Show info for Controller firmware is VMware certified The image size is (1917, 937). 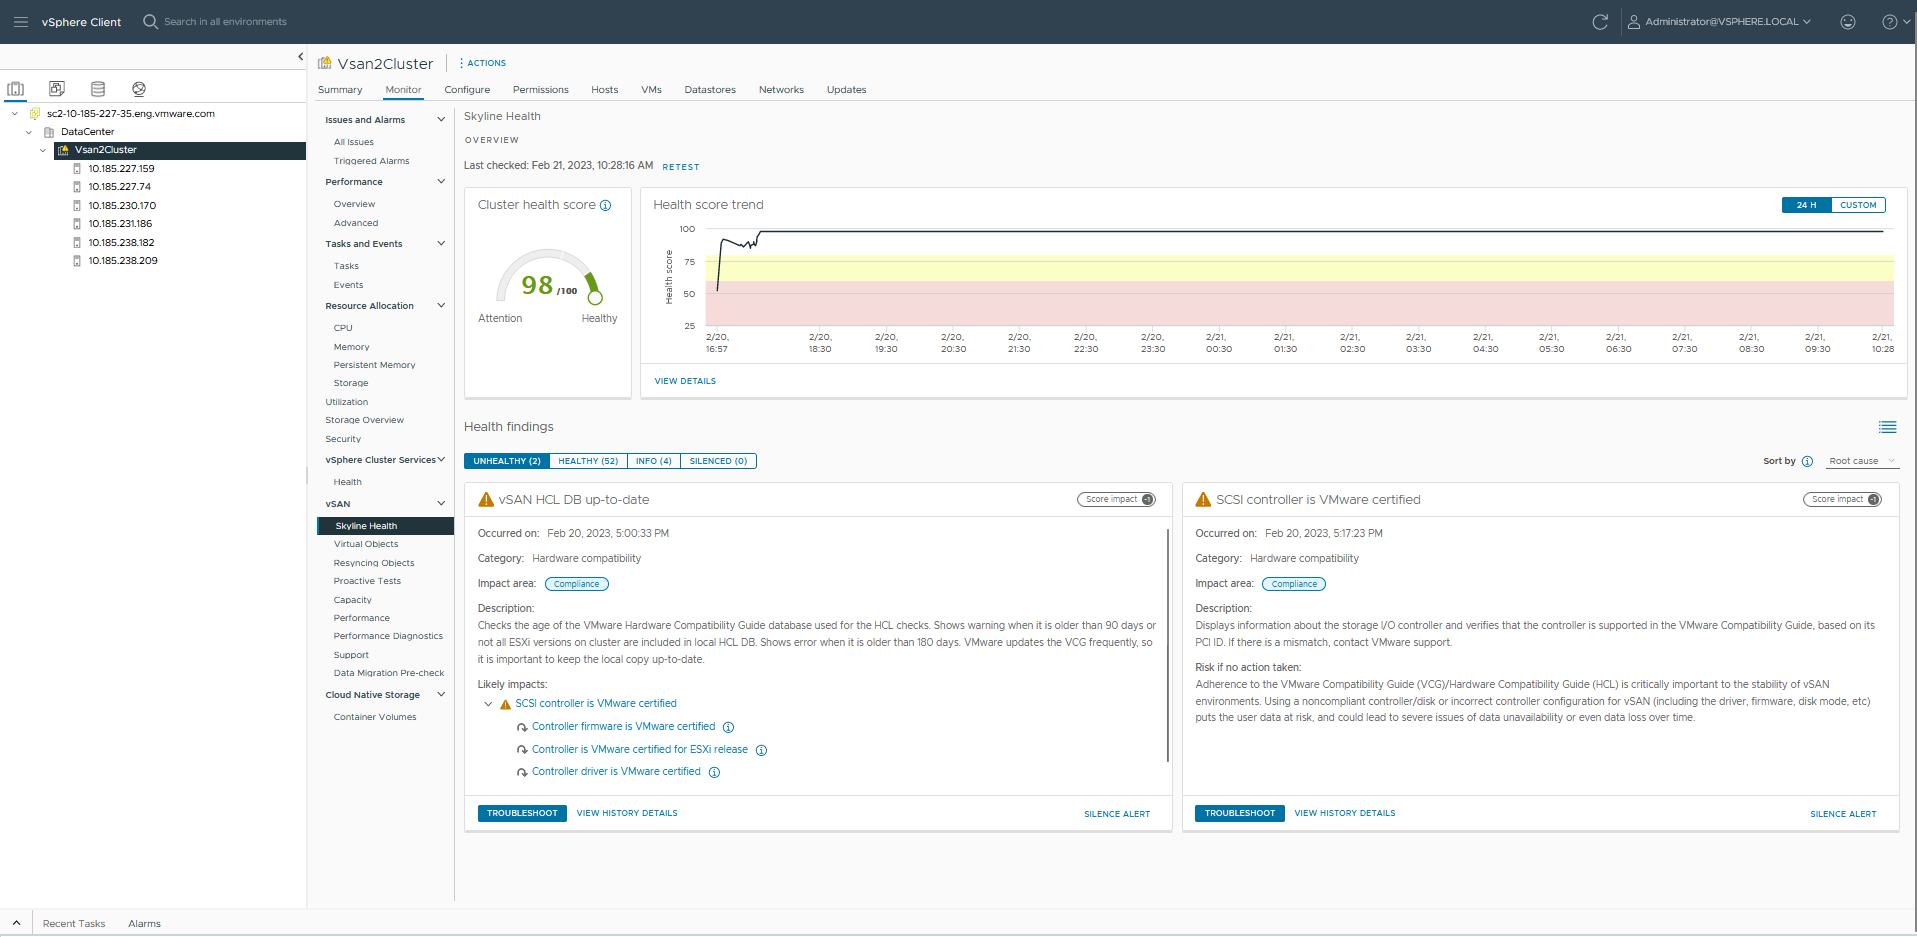tap(728, 727)
